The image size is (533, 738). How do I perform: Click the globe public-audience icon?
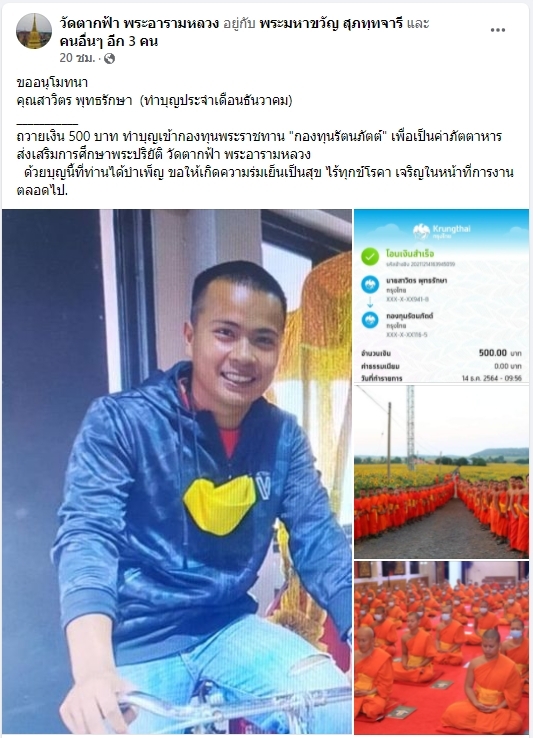coord(109,58)
